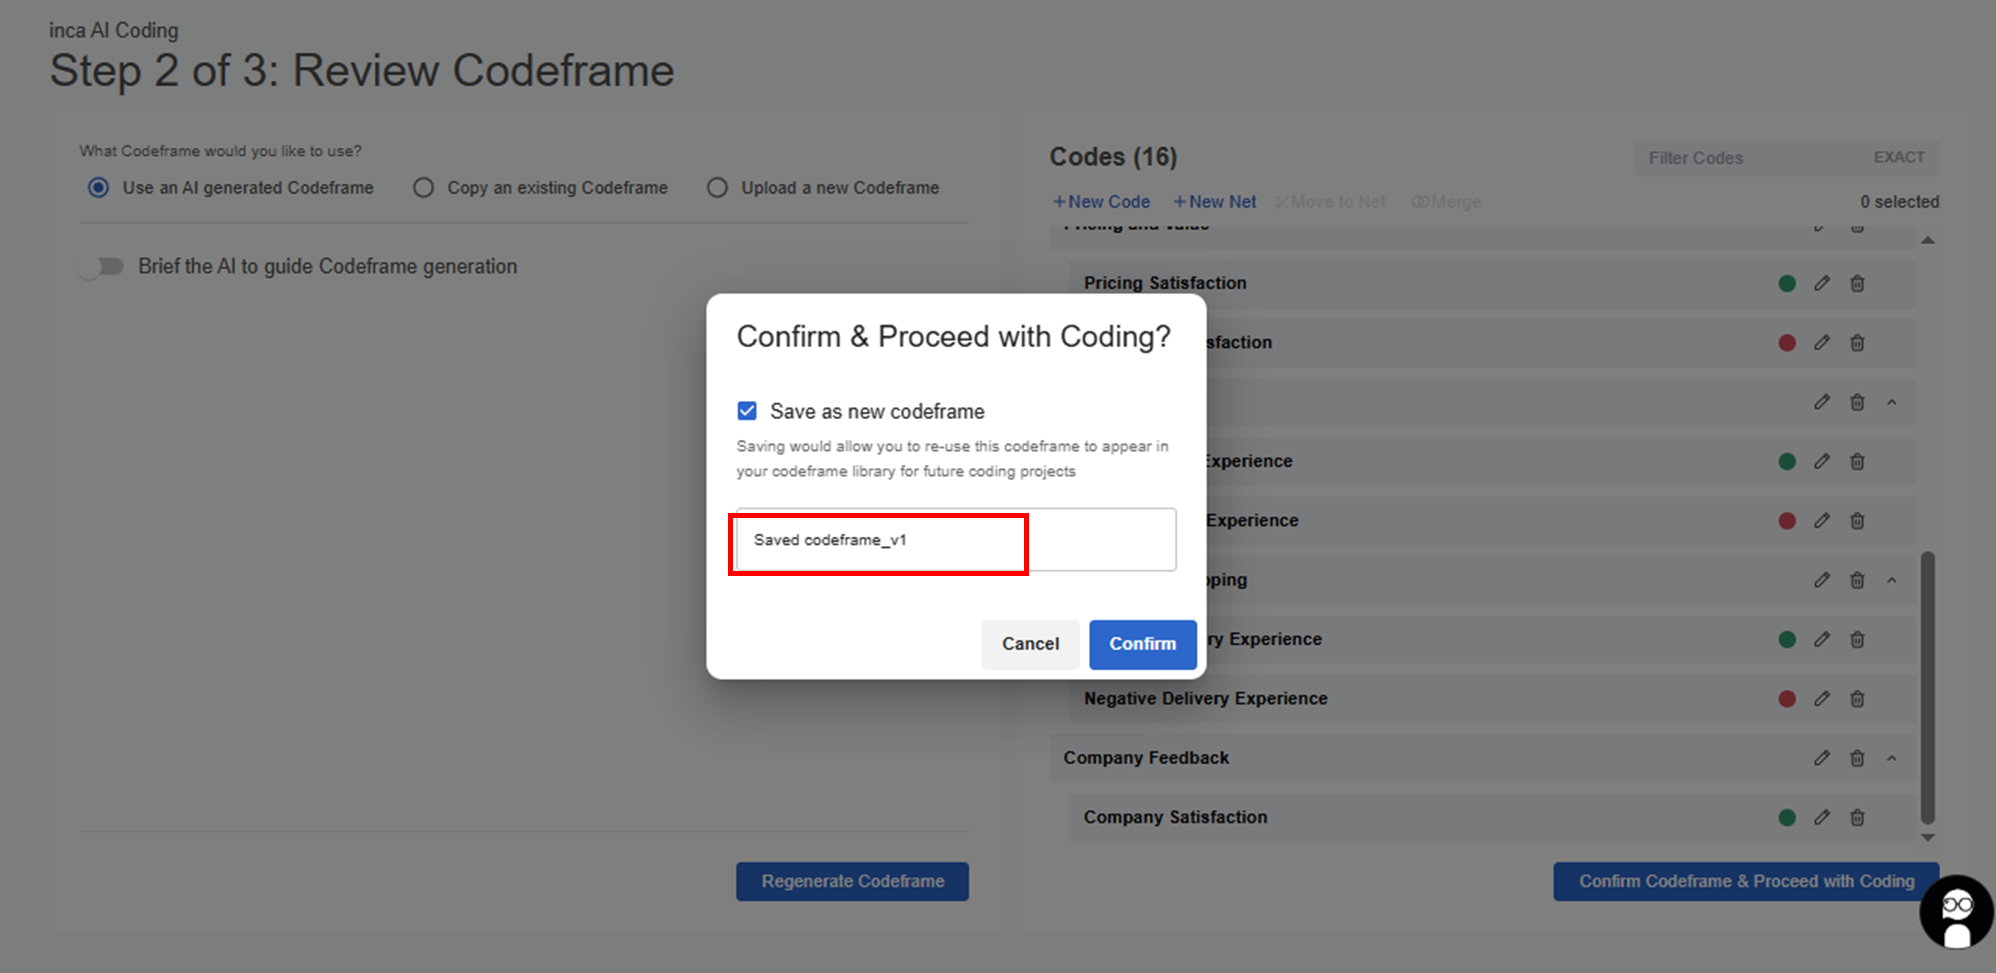The image size is (1996, 973).
Task: Toggle Brief the AI to guide generation
Action: (x=102, y=266)
